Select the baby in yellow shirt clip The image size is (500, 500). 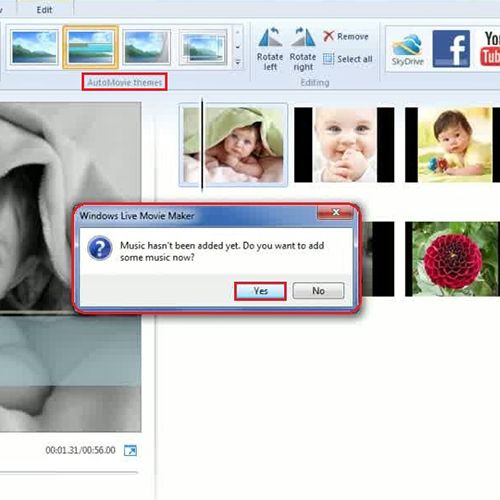tap(452, 145)
